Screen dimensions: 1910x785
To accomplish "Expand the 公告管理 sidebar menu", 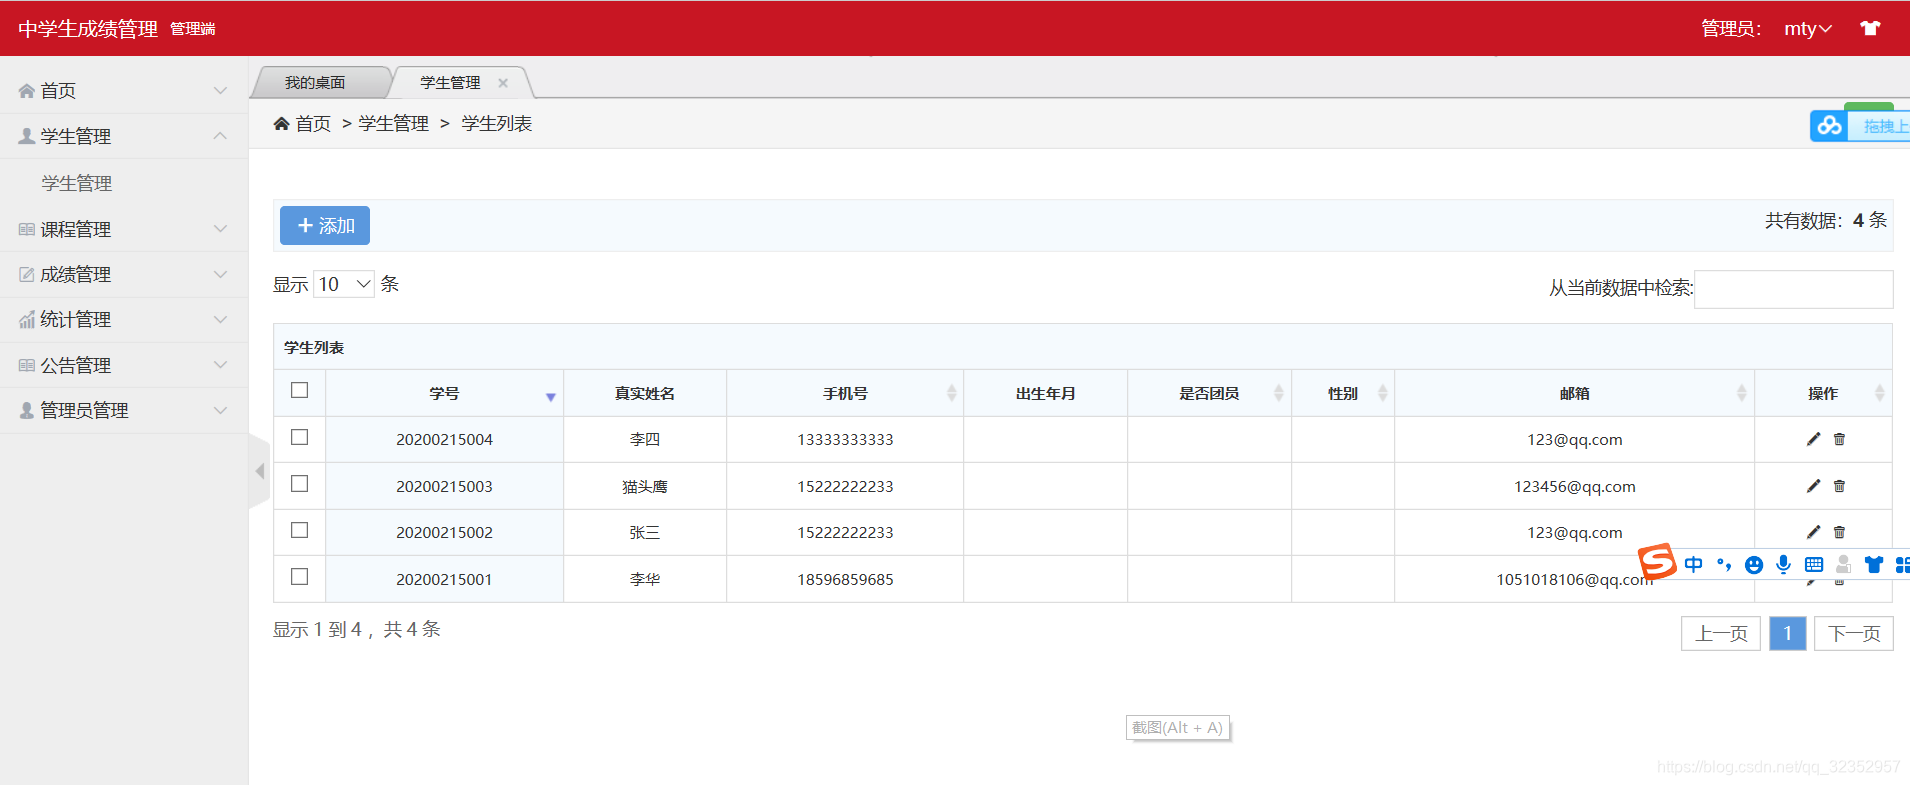I will click(x=124, y=365).
